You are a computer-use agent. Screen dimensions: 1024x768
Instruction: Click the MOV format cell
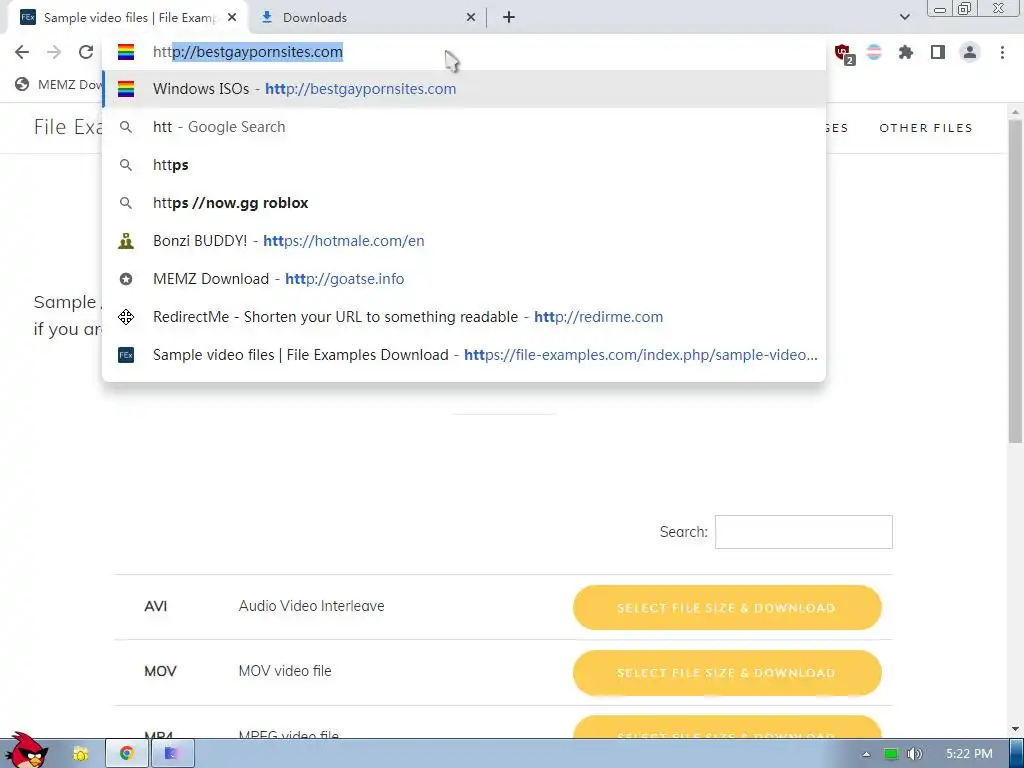point(160,671)
